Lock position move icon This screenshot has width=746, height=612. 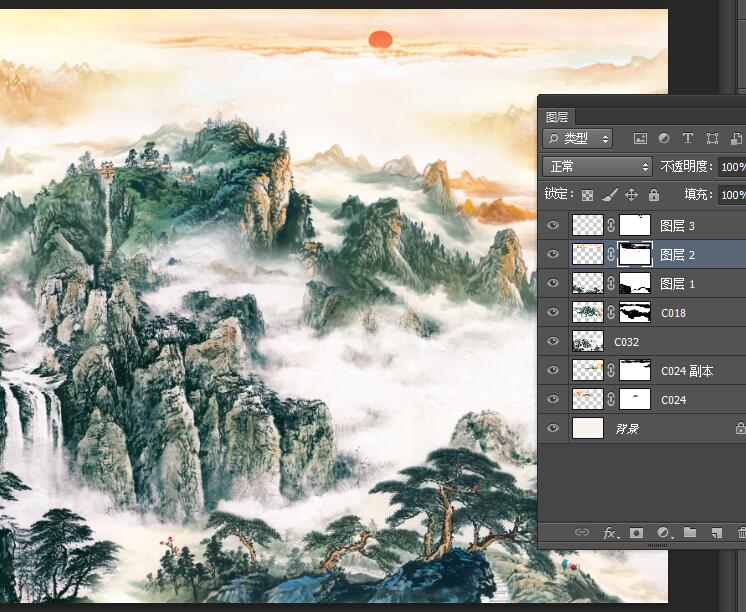click(x=631, y=194)
